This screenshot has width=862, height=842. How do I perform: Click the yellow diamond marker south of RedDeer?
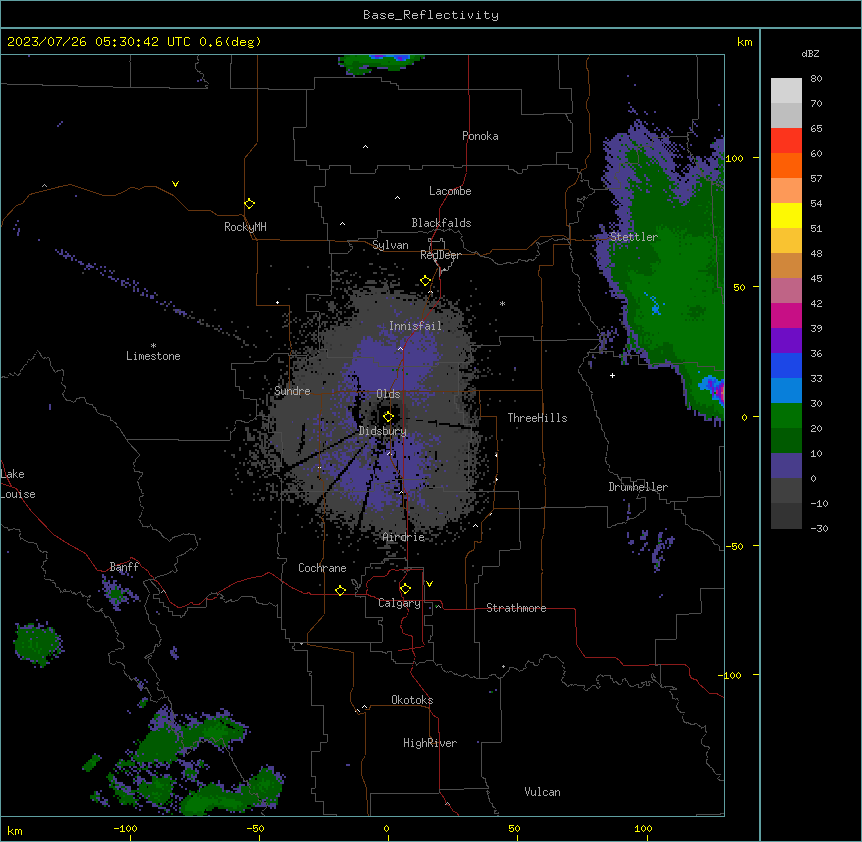coord(425,281)
